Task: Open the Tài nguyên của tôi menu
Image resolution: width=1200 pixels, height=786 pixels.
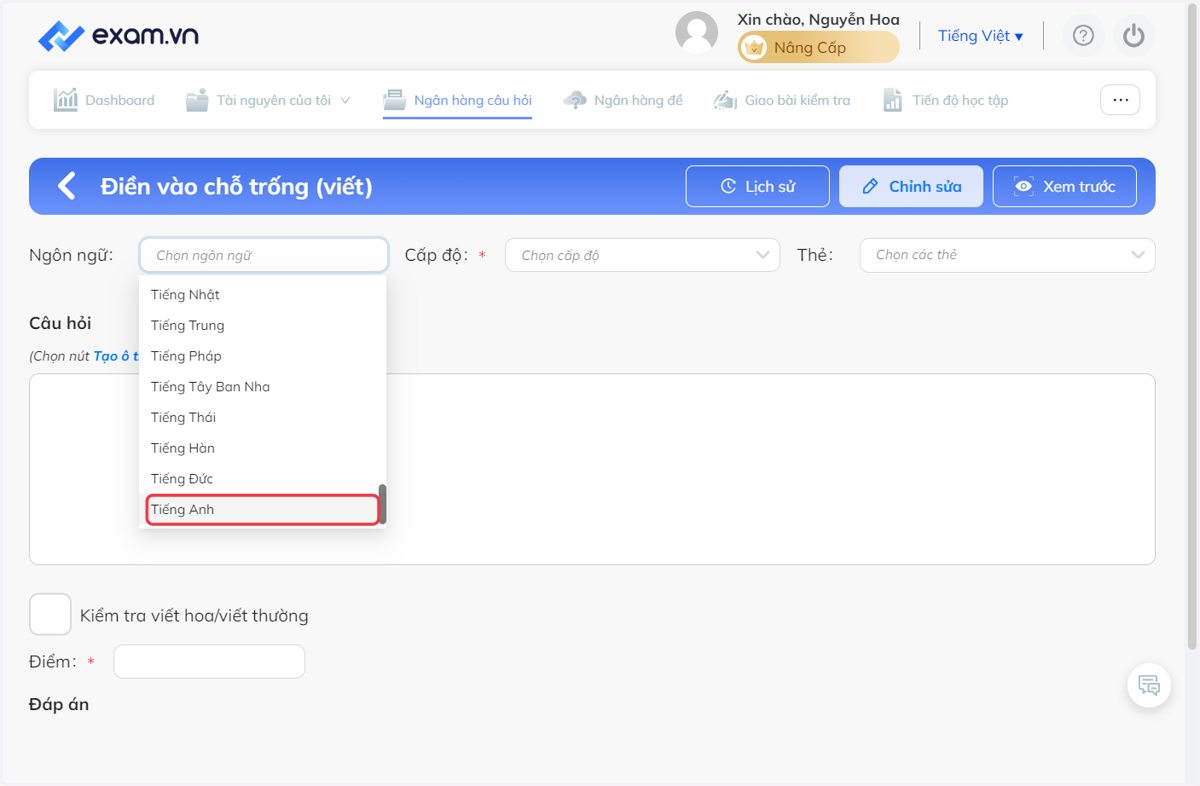Action: (x=268, y=100)
